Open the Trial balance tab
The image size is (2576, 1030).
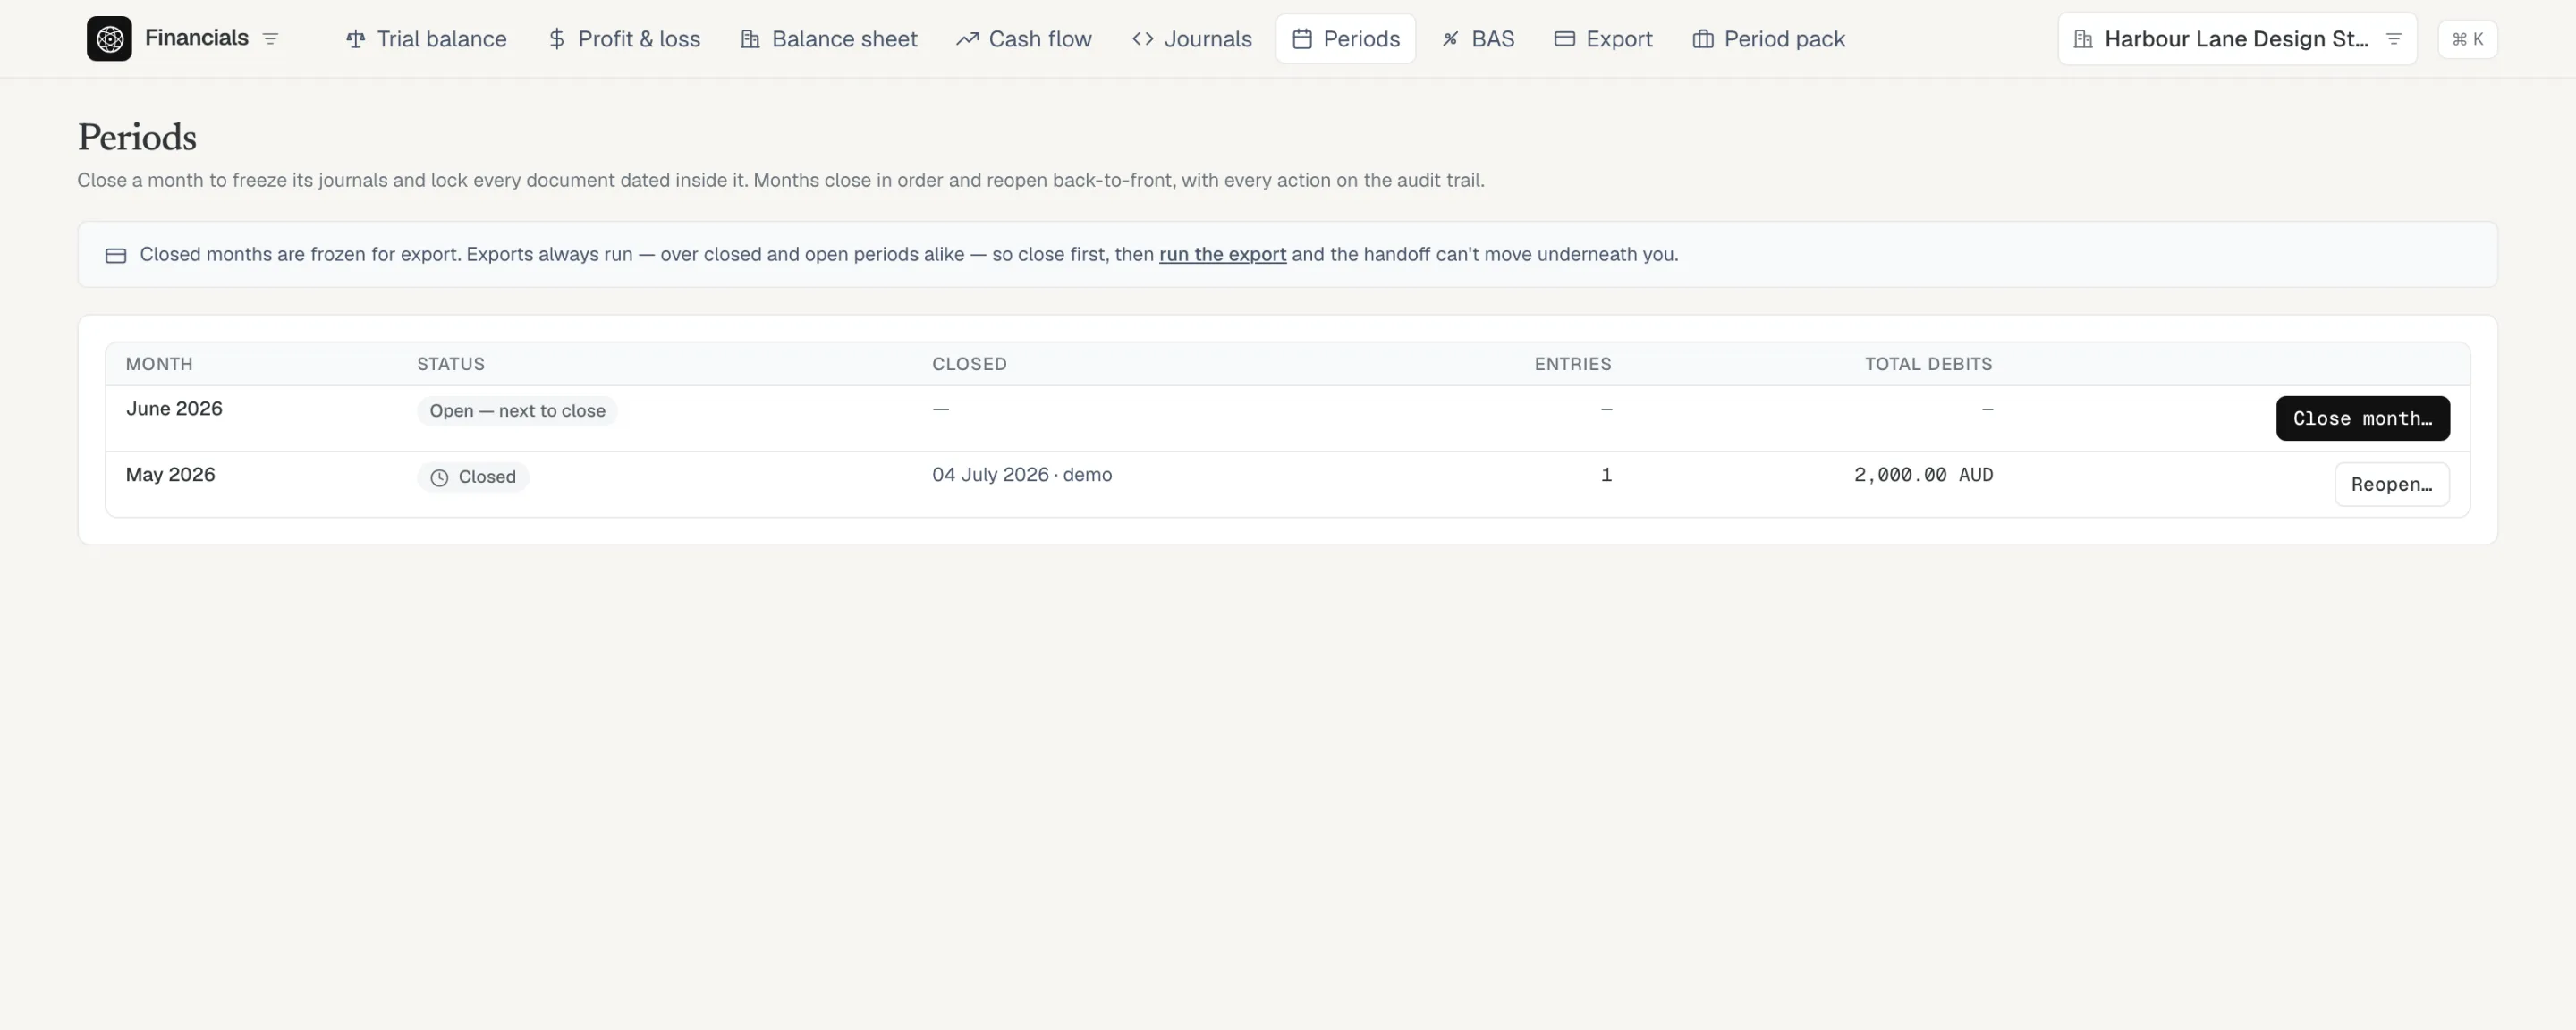pyautogui.click(x=426, y=39)
